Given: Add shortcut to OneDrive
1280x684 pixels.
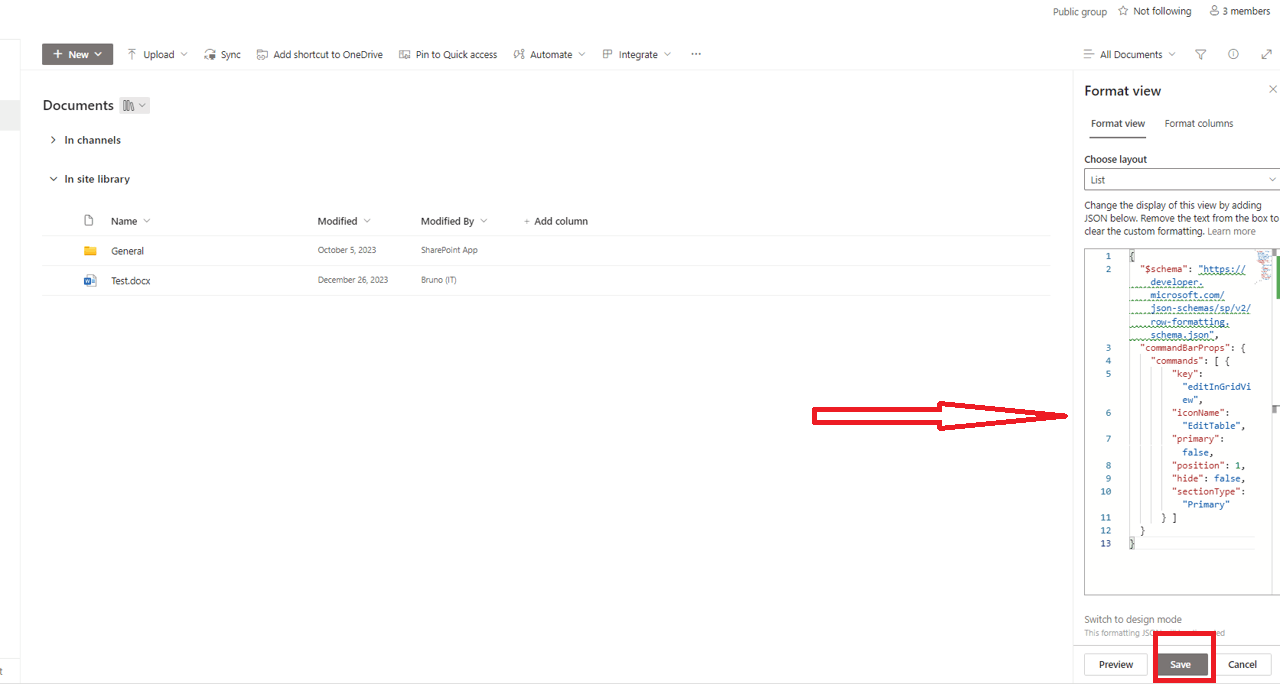Looking at the screenshot, I should click(x=319, y=54).
